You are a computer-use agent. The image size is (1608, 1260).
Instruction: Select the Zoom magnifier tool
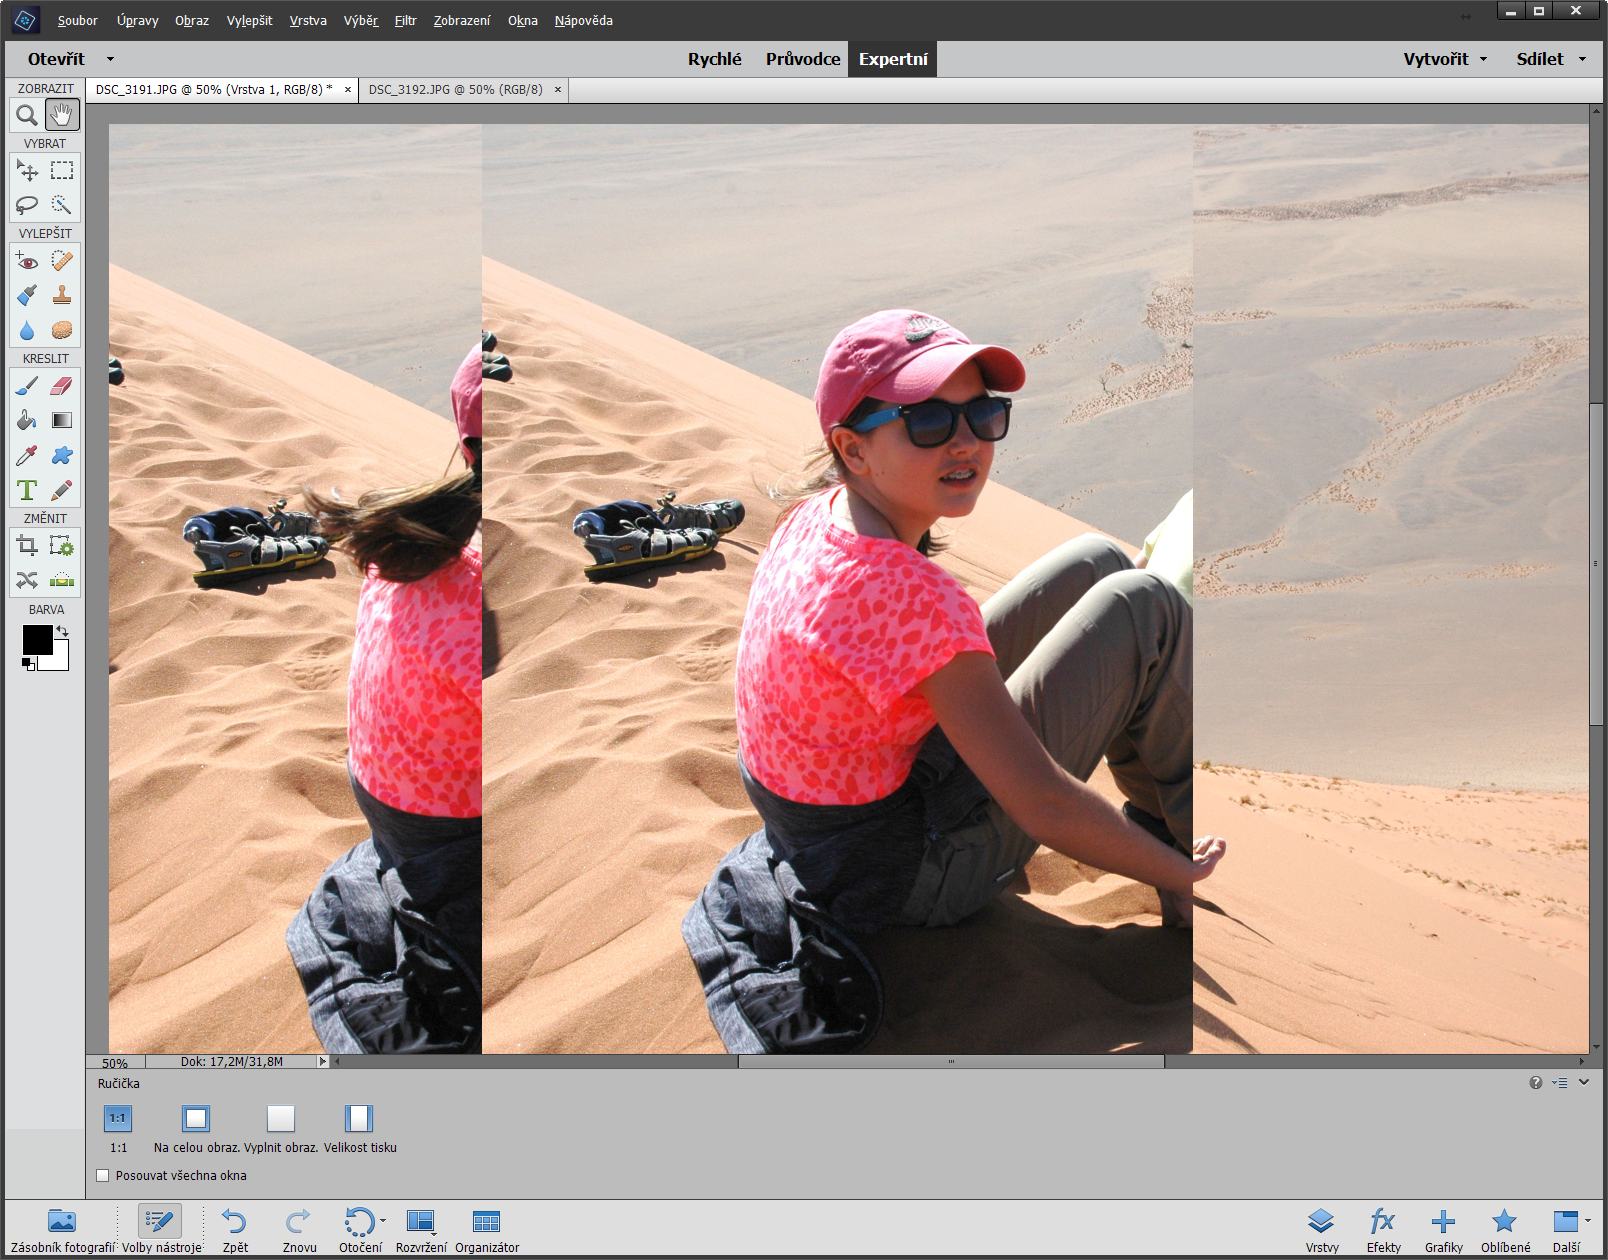(27, 115)
